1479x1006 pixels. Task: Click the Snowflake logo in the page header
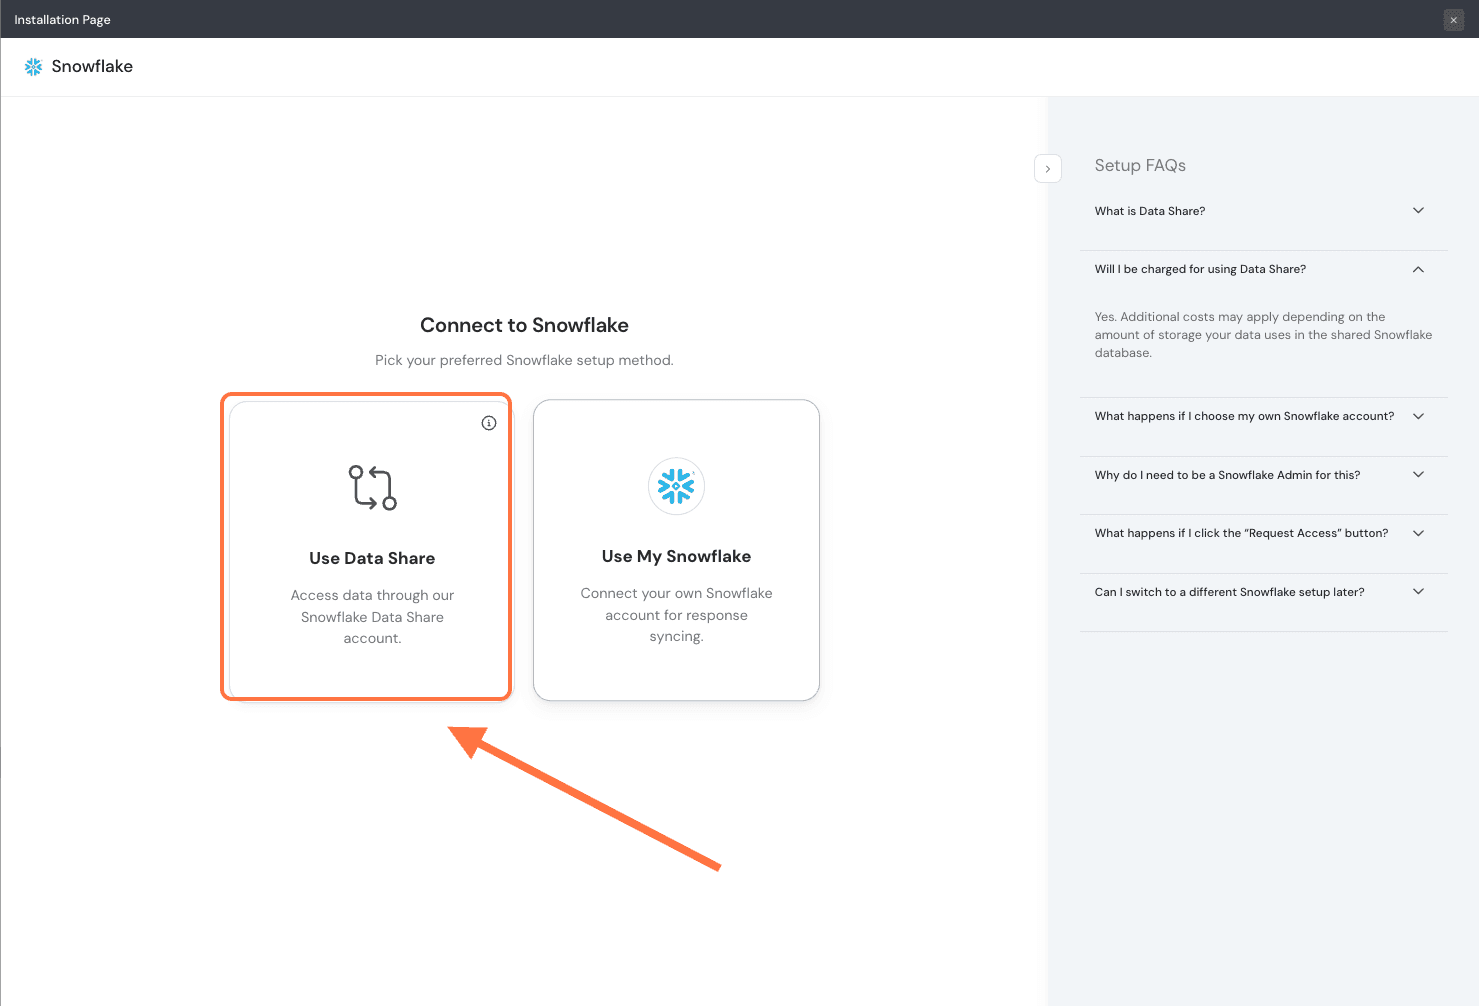[33, 67]
